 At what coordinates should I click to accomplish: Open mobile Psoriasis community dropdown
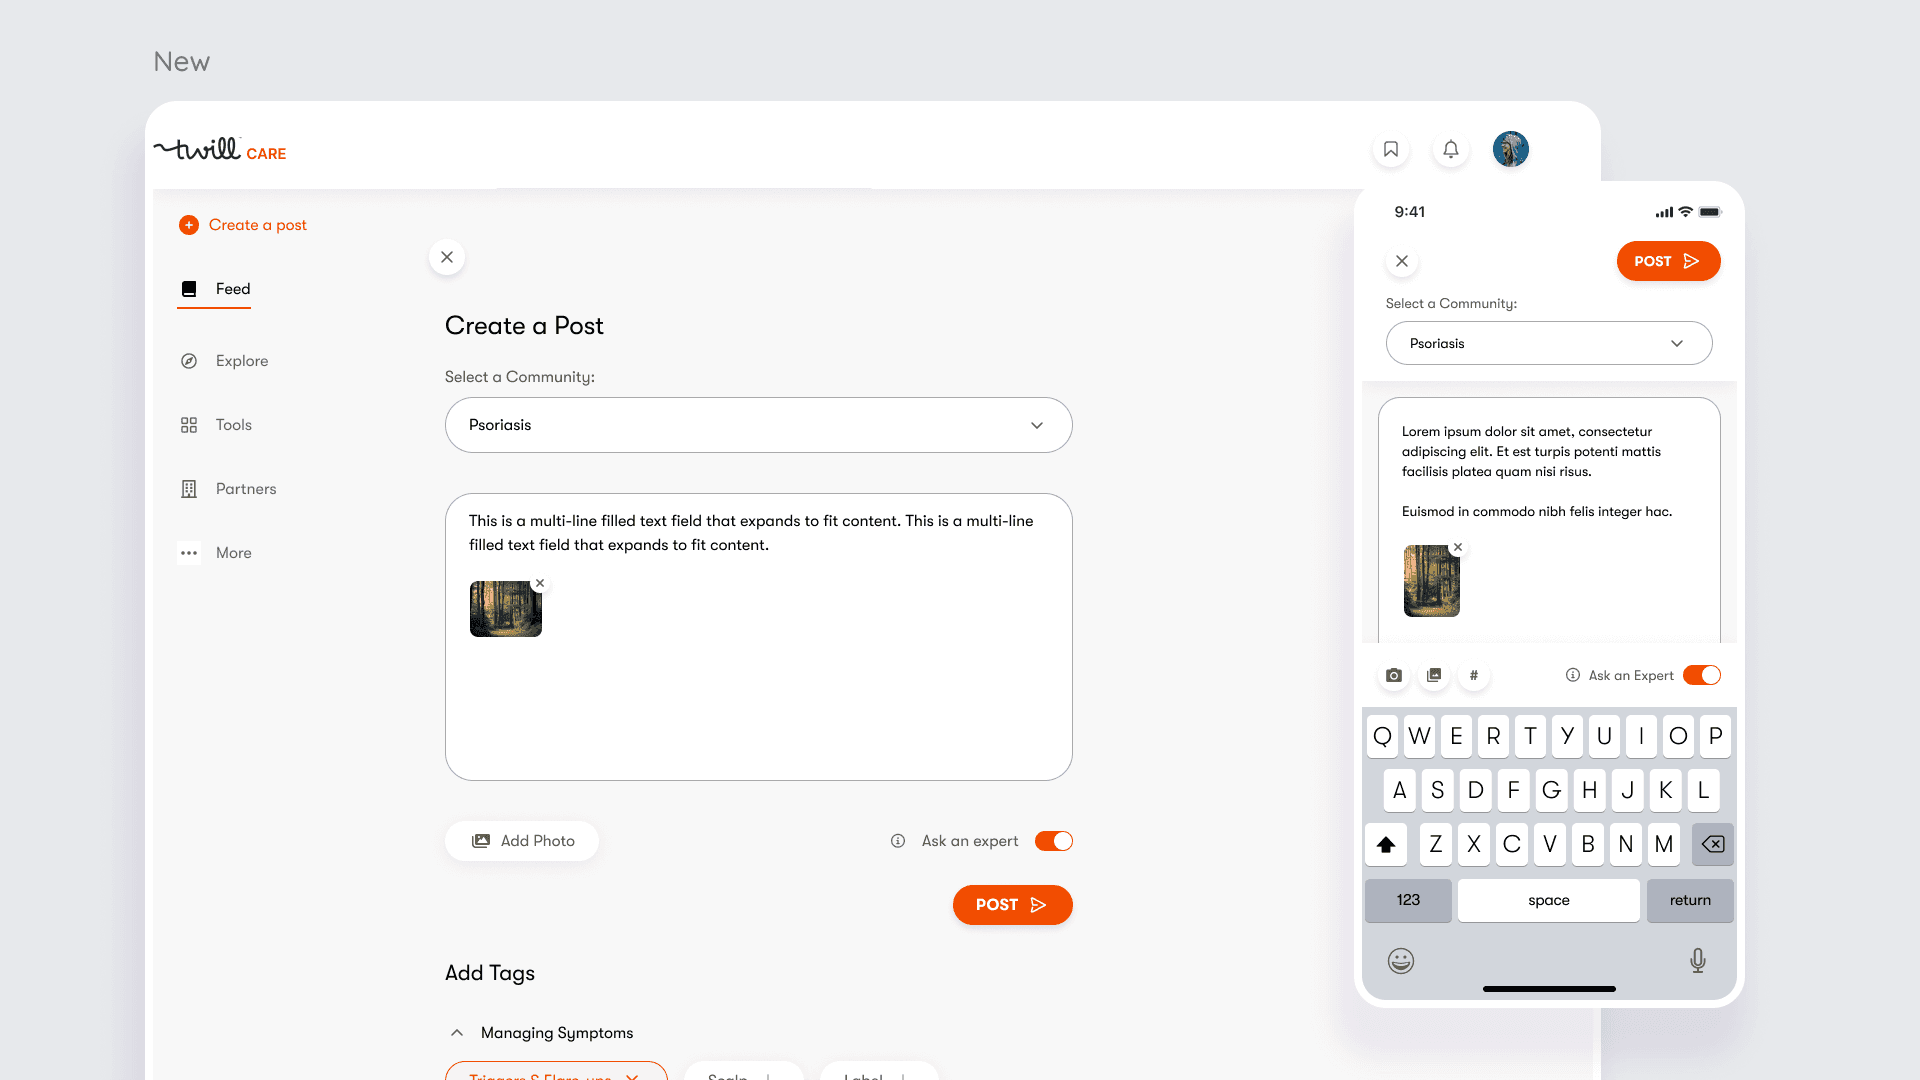tap(1548, 343)
